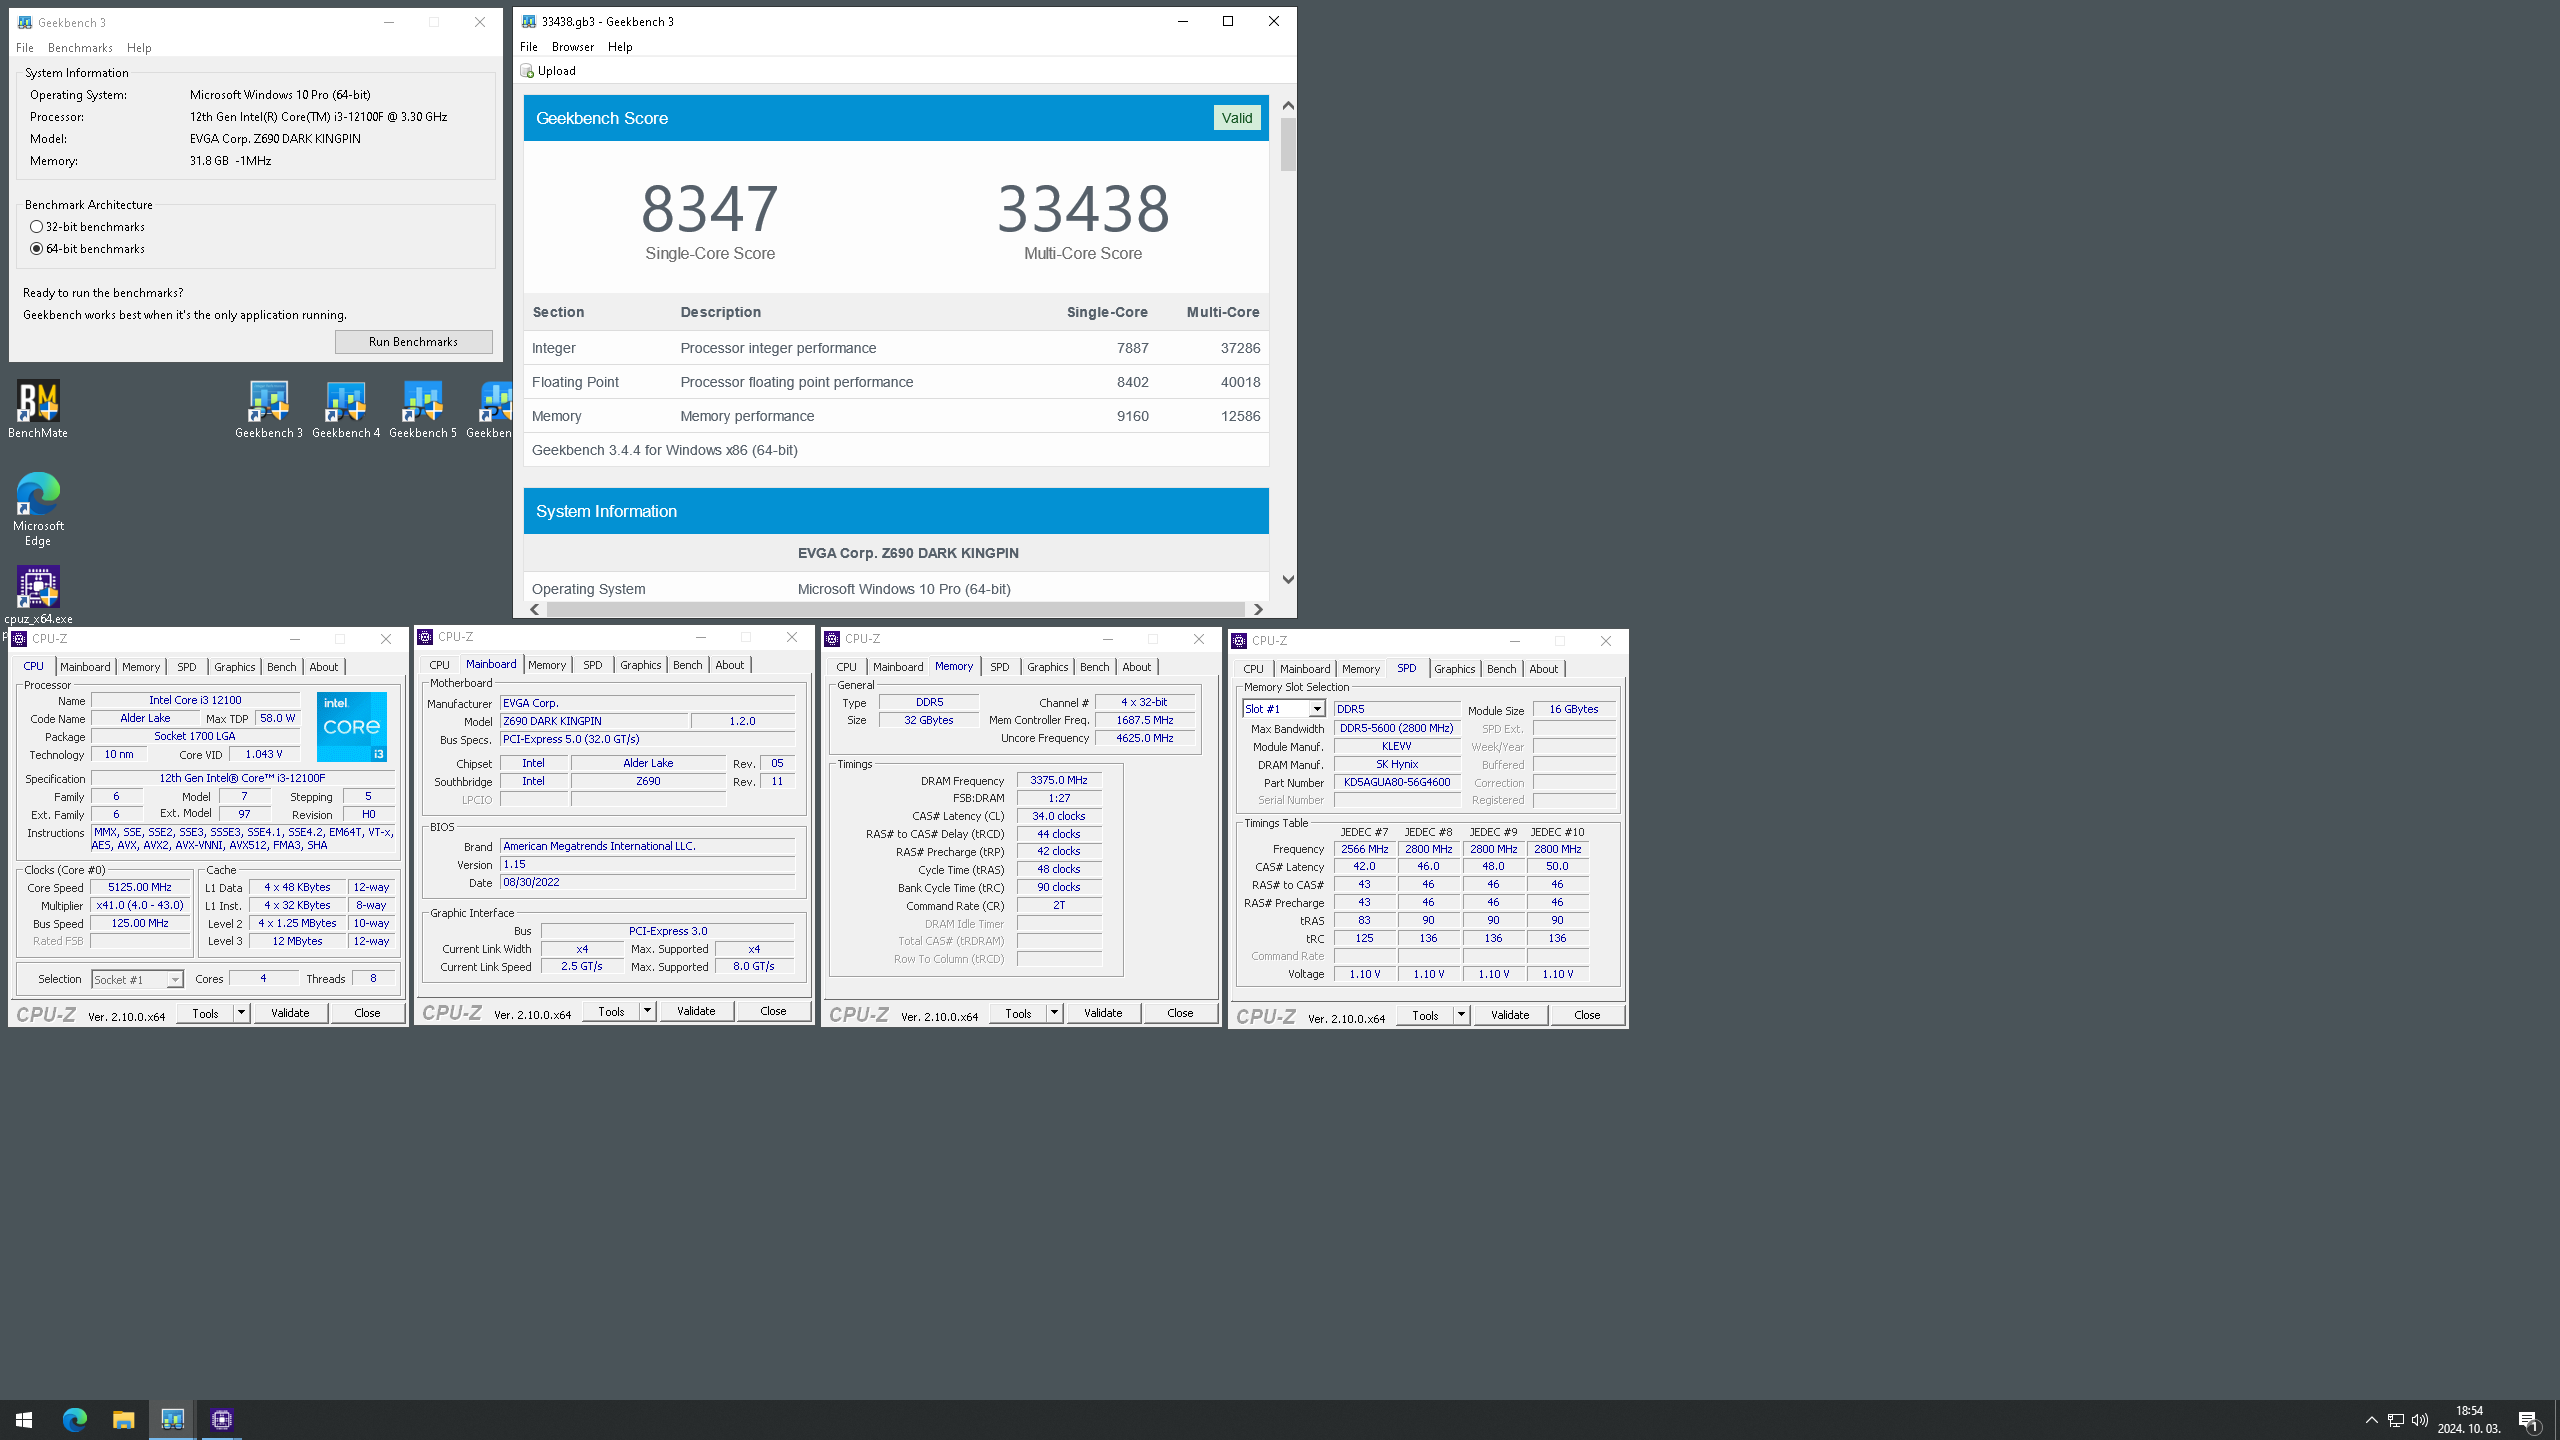Open cpuz_x64.exe desktop icon
Viewport: 2560px width, 1440px height.
38,595
